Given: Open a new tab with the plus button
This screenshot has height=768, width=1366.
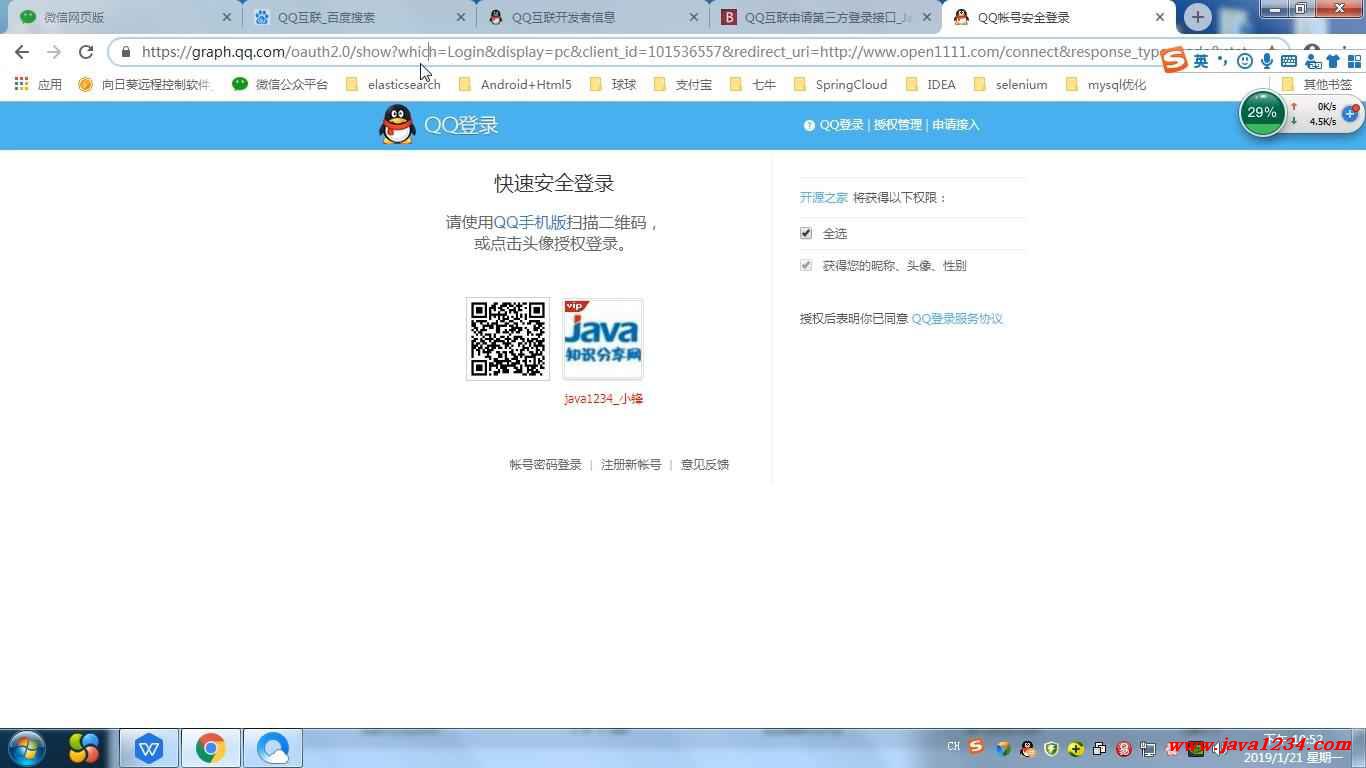Looking at the screenshot, I should 1197,17.
